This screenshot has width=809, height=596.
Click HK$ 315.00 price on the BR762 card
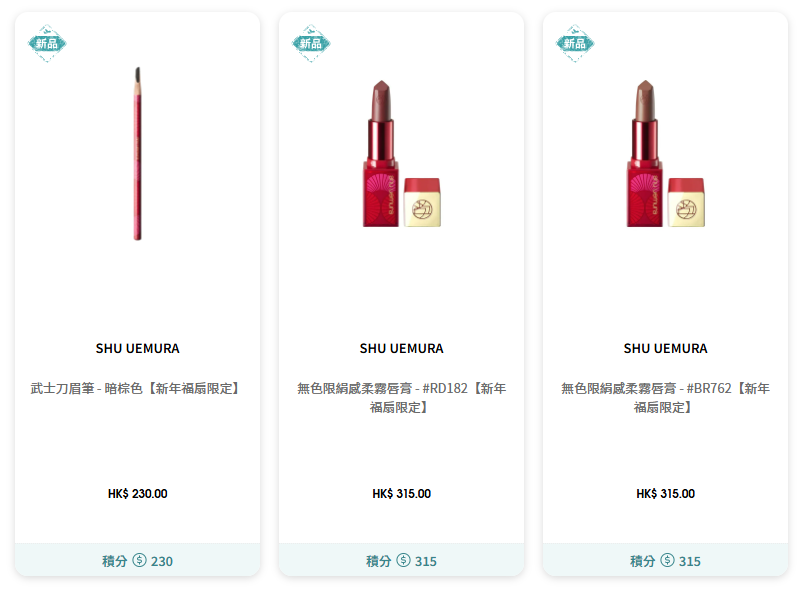(x=666, y=494)
